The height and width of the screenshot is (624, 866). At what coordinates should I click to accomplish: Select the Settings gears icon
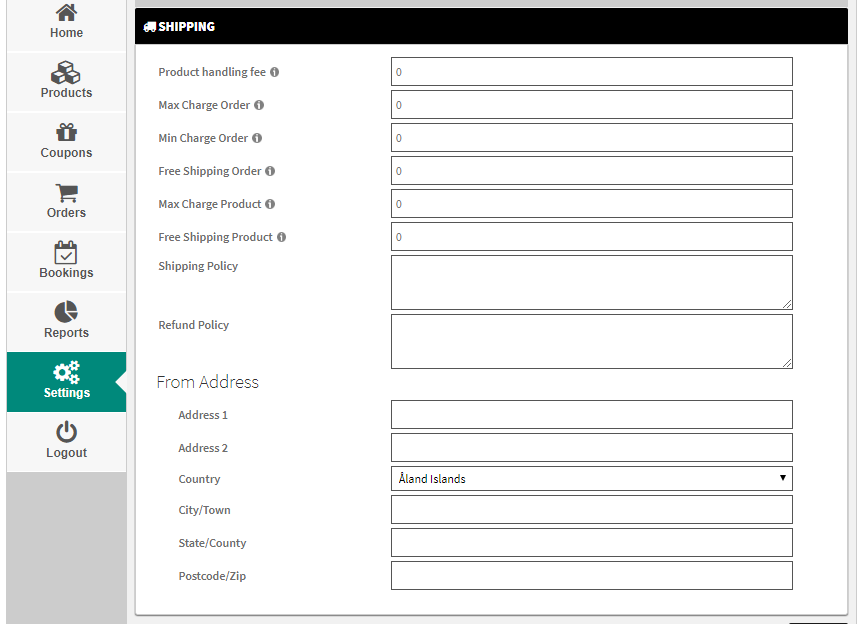pos(66,372)
